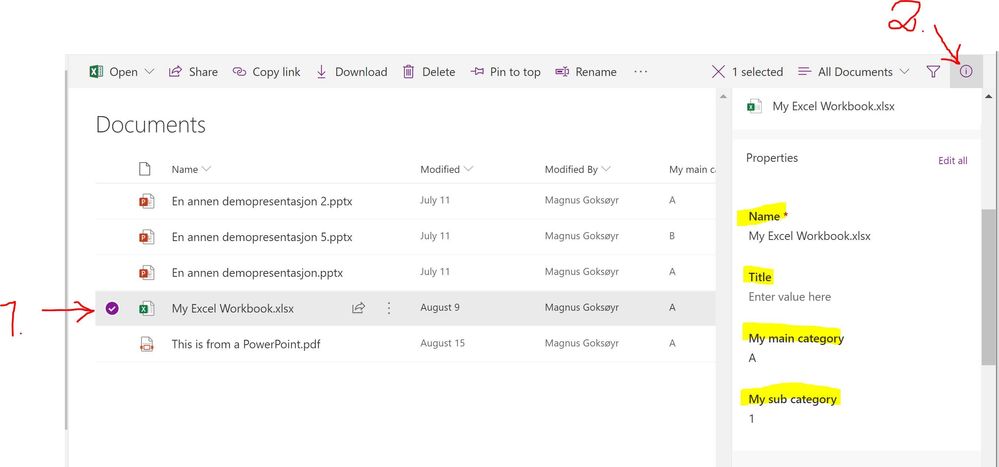Click PowerPoint icon of demopresentasjon 5.pptx
Image resolution: width=999 pixels, height=467 pixels.
tap(147, 237)
